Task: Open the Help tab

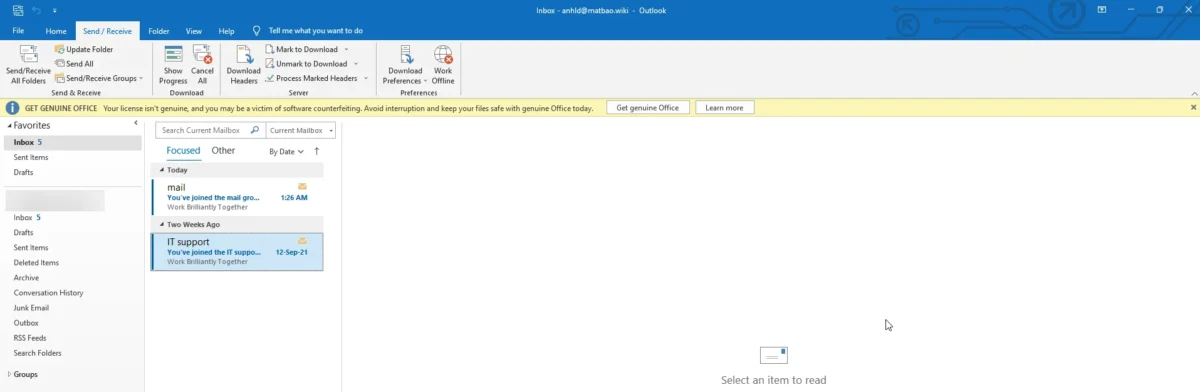Action: pyautogui.click(x=227, y=31)
